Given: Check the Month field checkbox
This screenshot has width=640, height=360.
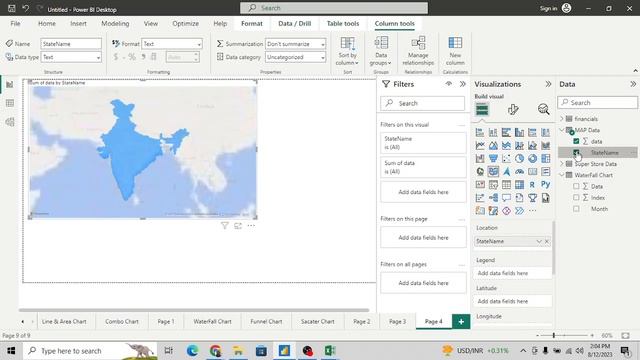Looking at the screenshot, I should (x=576, y=209).
